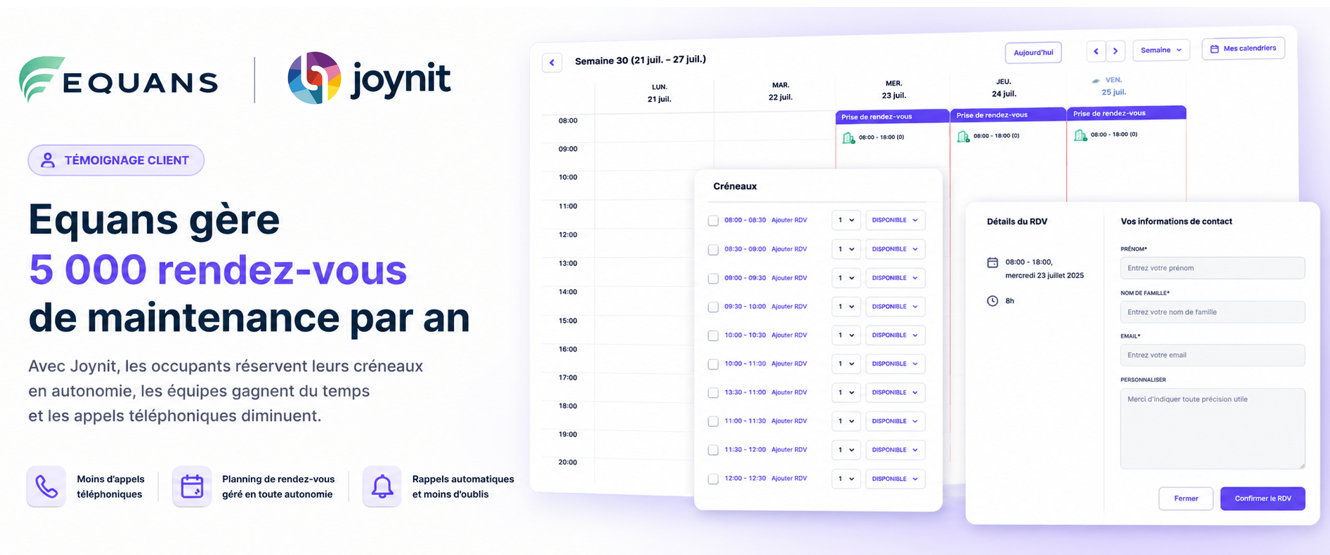Open Mes calendriers

(1243, 48)
